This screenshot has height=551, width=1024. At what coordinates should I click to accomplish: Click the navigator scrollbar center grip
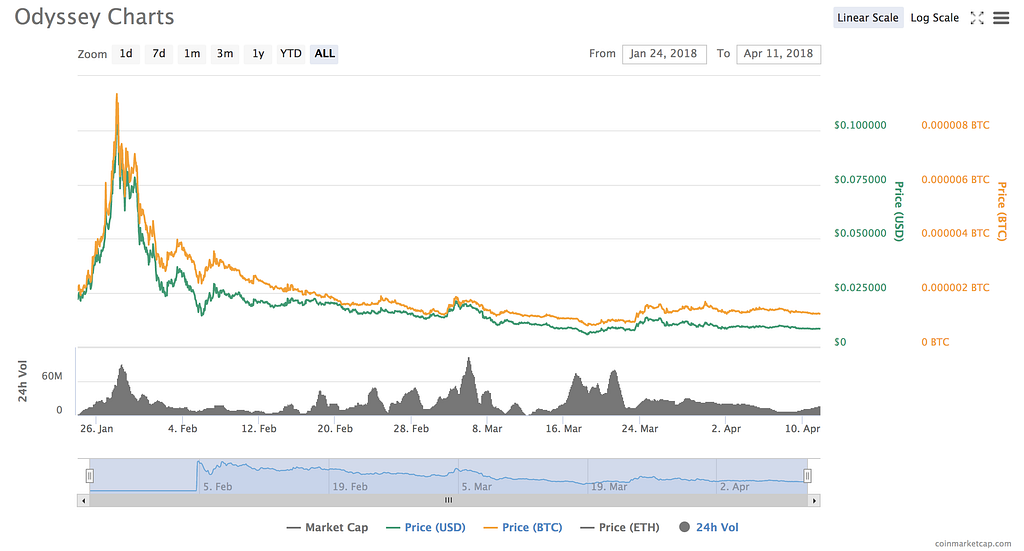click(449, 501)
